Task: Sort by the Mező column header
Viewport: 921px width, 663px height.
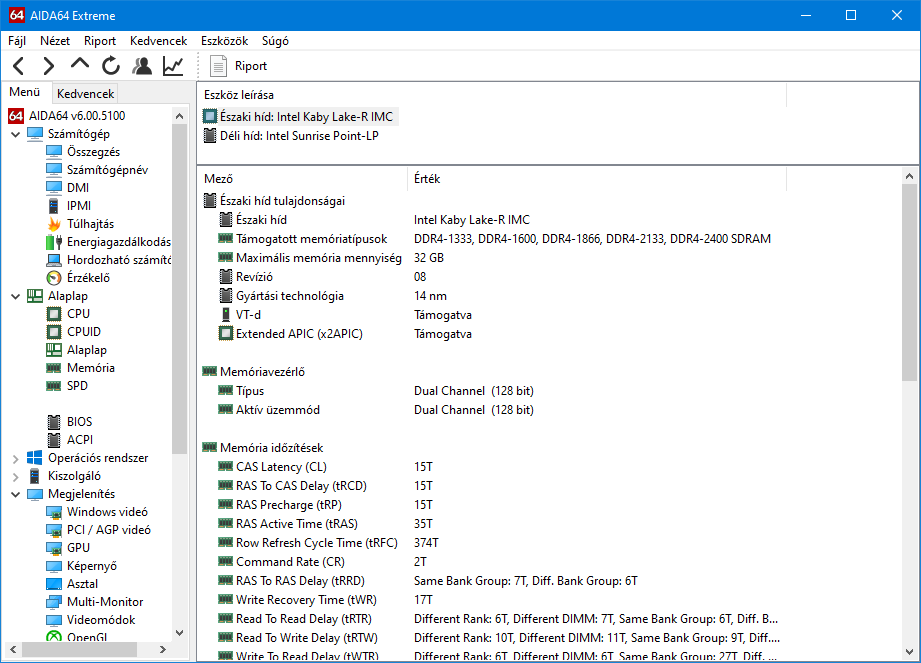Action: (x=301, y=179)
